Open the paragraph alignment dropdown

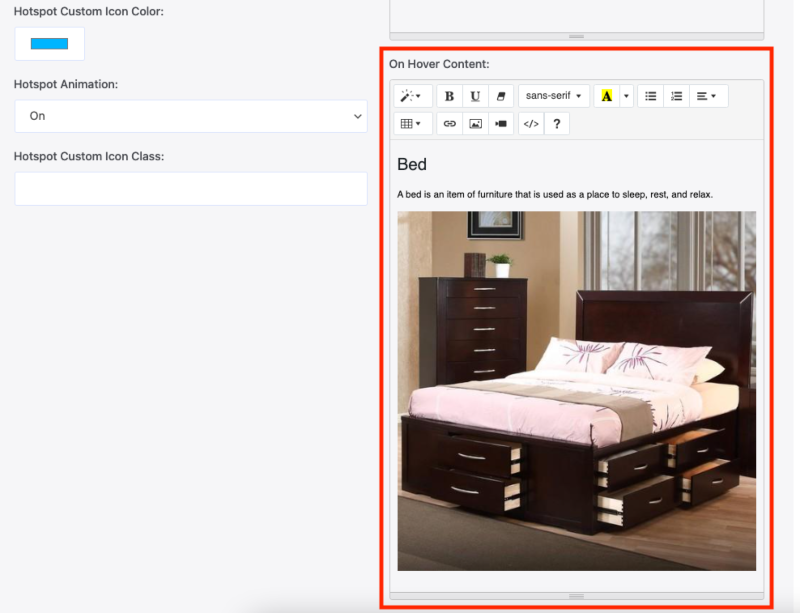(x=708, y=96)
